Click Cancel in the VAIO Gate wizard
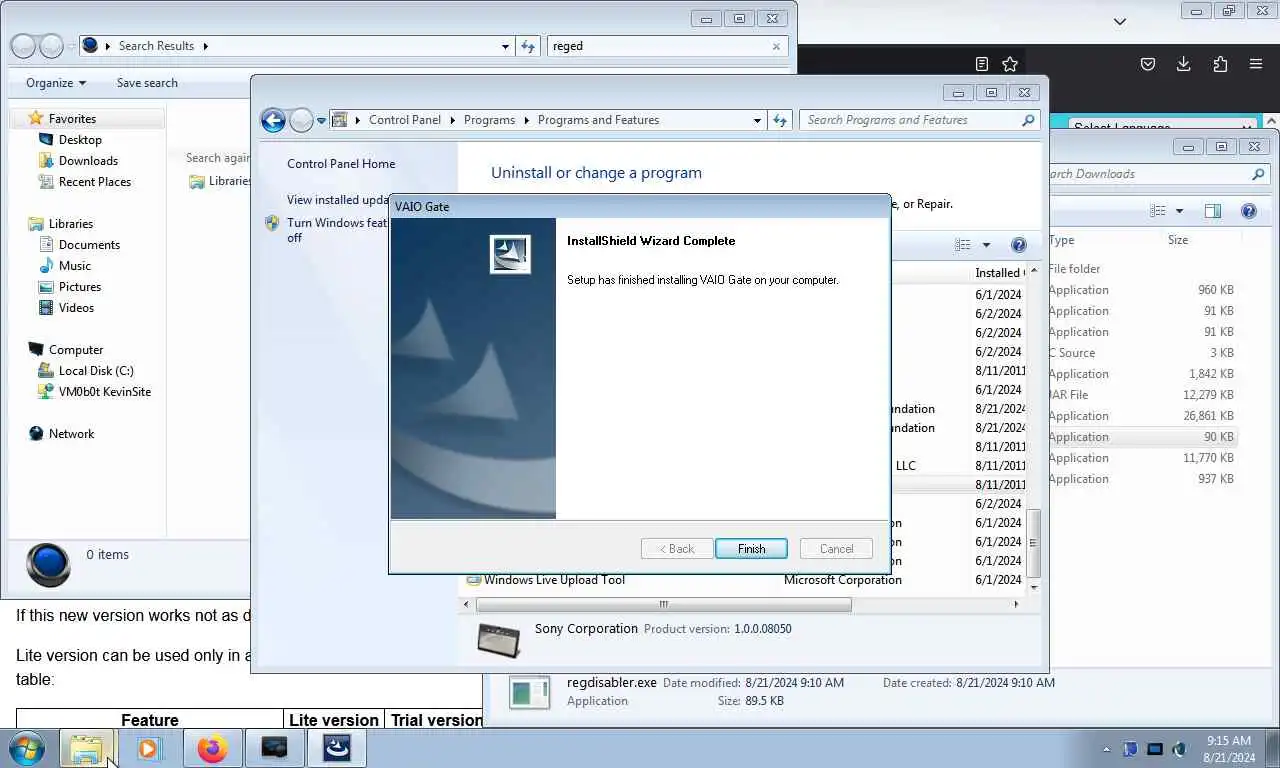This screenshot has height=768, width=1280. pyautogui.click(x=836, y=549)
